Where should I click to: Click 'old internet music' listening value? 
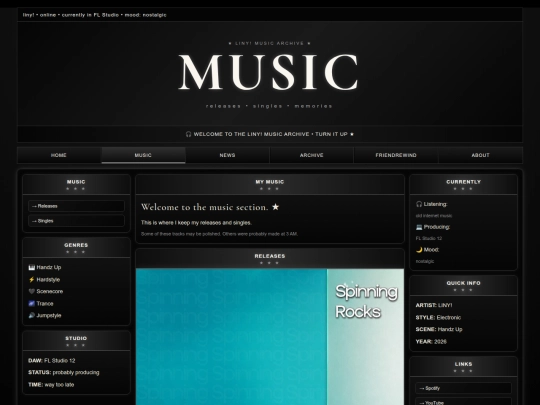434,216
